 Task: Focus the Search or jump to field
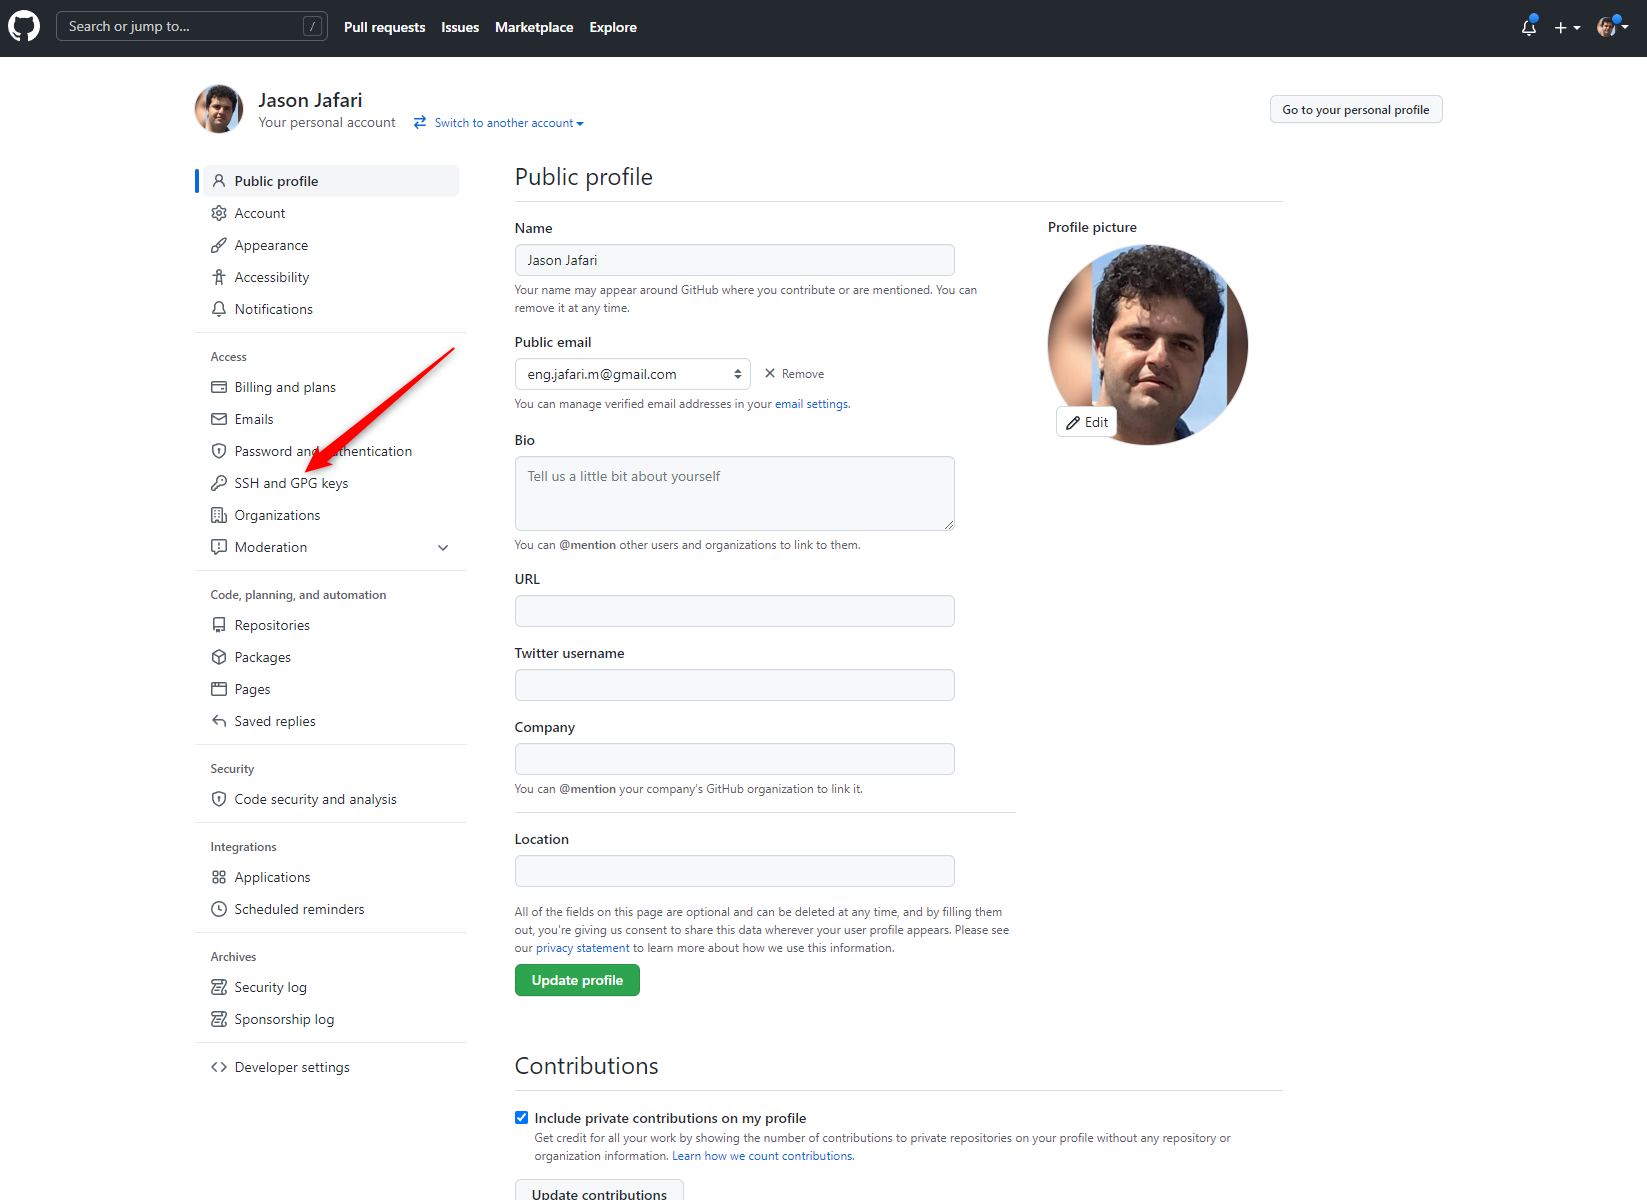click(192, 26)
